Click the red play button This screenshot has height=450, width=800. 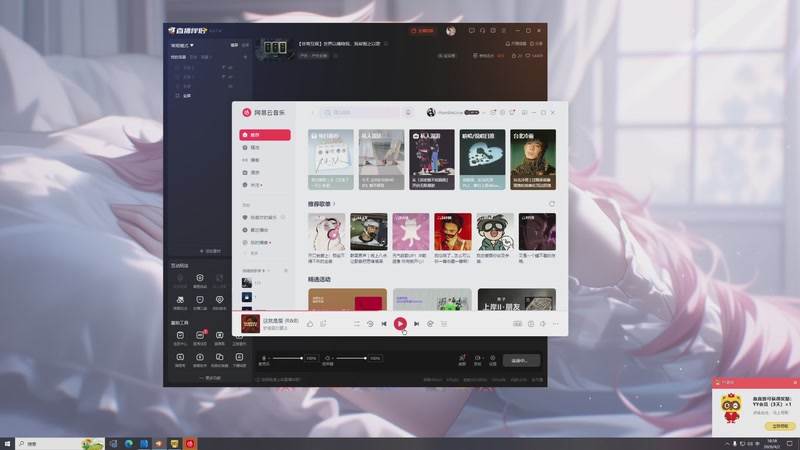click(x=400, y=323)
